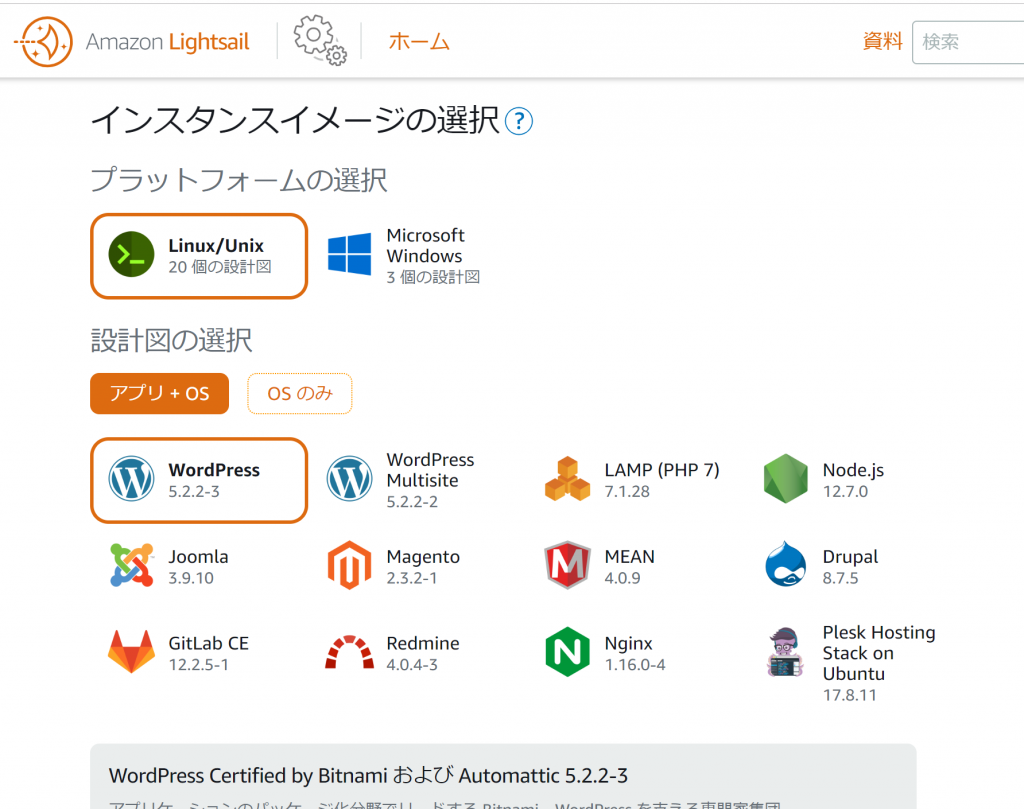Click the MEAN version 4.0.9 text
Image resolution: width=1024 pixels, height=809 pixels.
click(622, 579)
